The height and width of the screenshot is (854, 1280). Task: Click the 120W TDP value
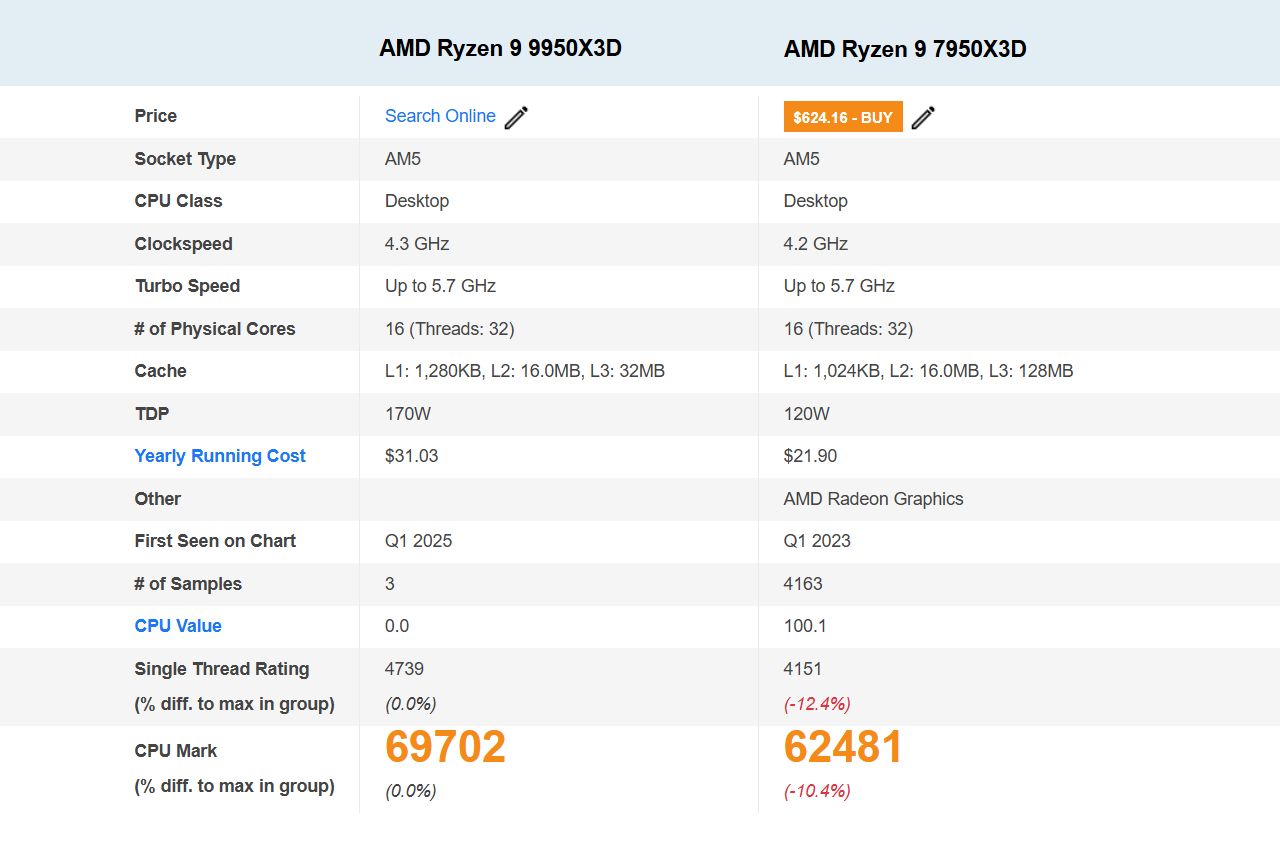(807, 414)
